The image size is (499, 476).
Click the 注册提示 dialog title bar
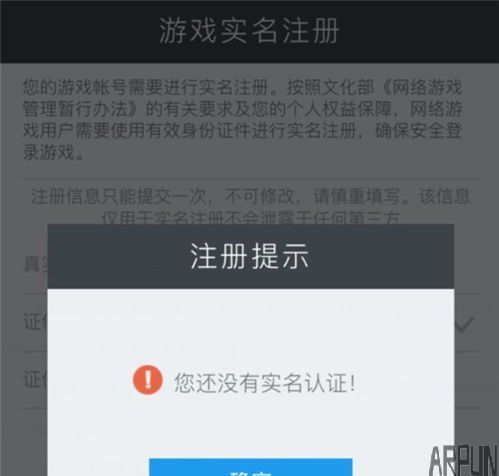click(251, 256)
